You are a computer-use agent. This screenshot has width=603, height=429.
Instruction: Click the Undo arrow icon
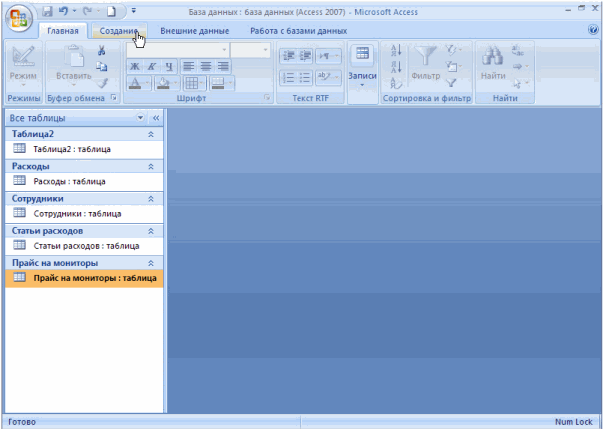click(63, 12)
